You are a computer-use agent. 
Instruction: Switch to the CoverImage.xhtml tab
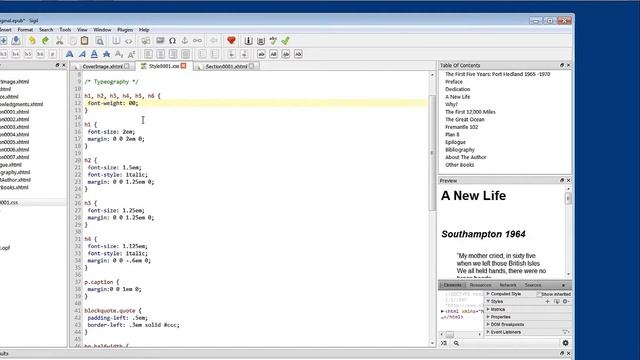(x=102, y=66)
